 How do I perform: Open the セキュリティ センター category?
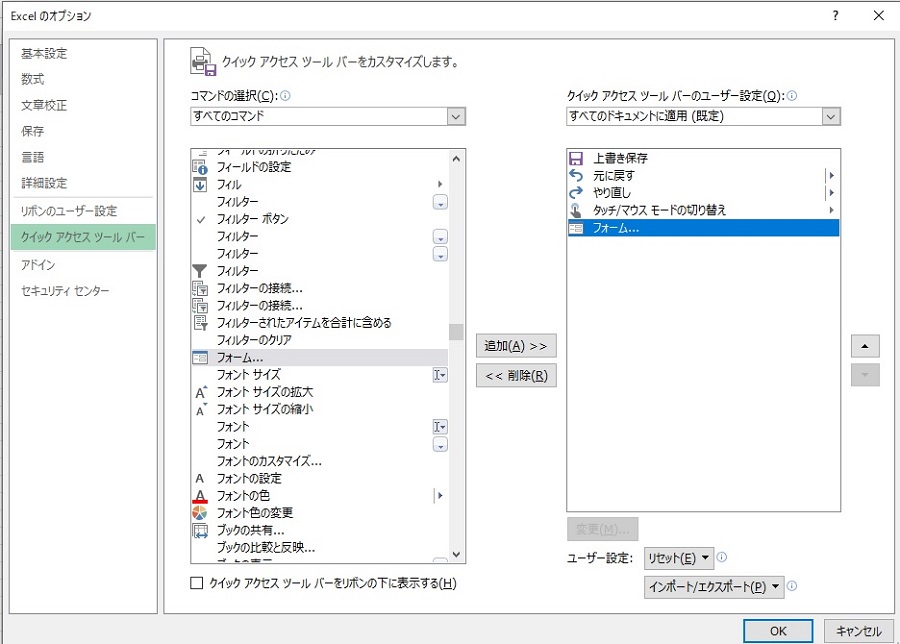65,290
